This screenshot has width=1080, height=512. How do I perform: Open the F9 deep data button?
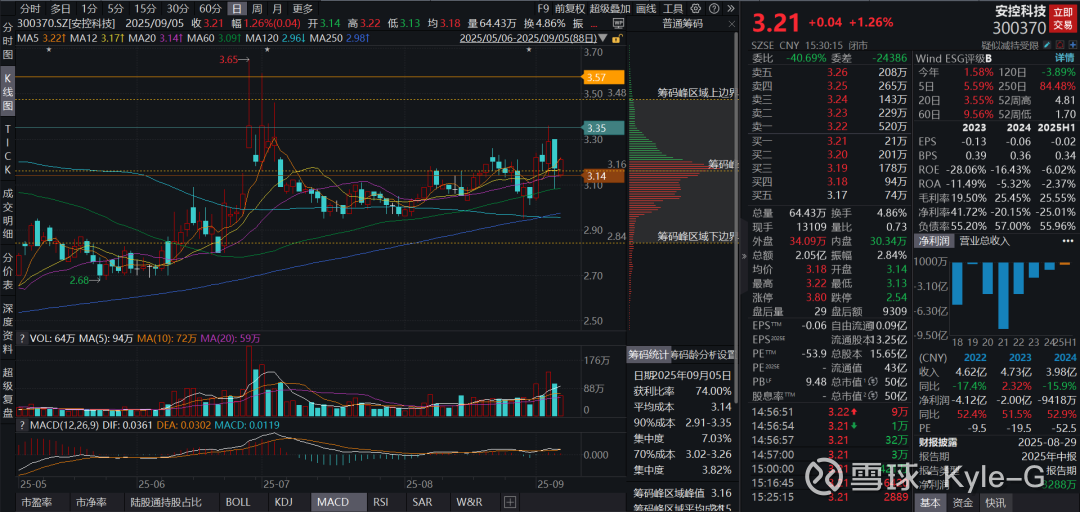click(x=543, y=9)
